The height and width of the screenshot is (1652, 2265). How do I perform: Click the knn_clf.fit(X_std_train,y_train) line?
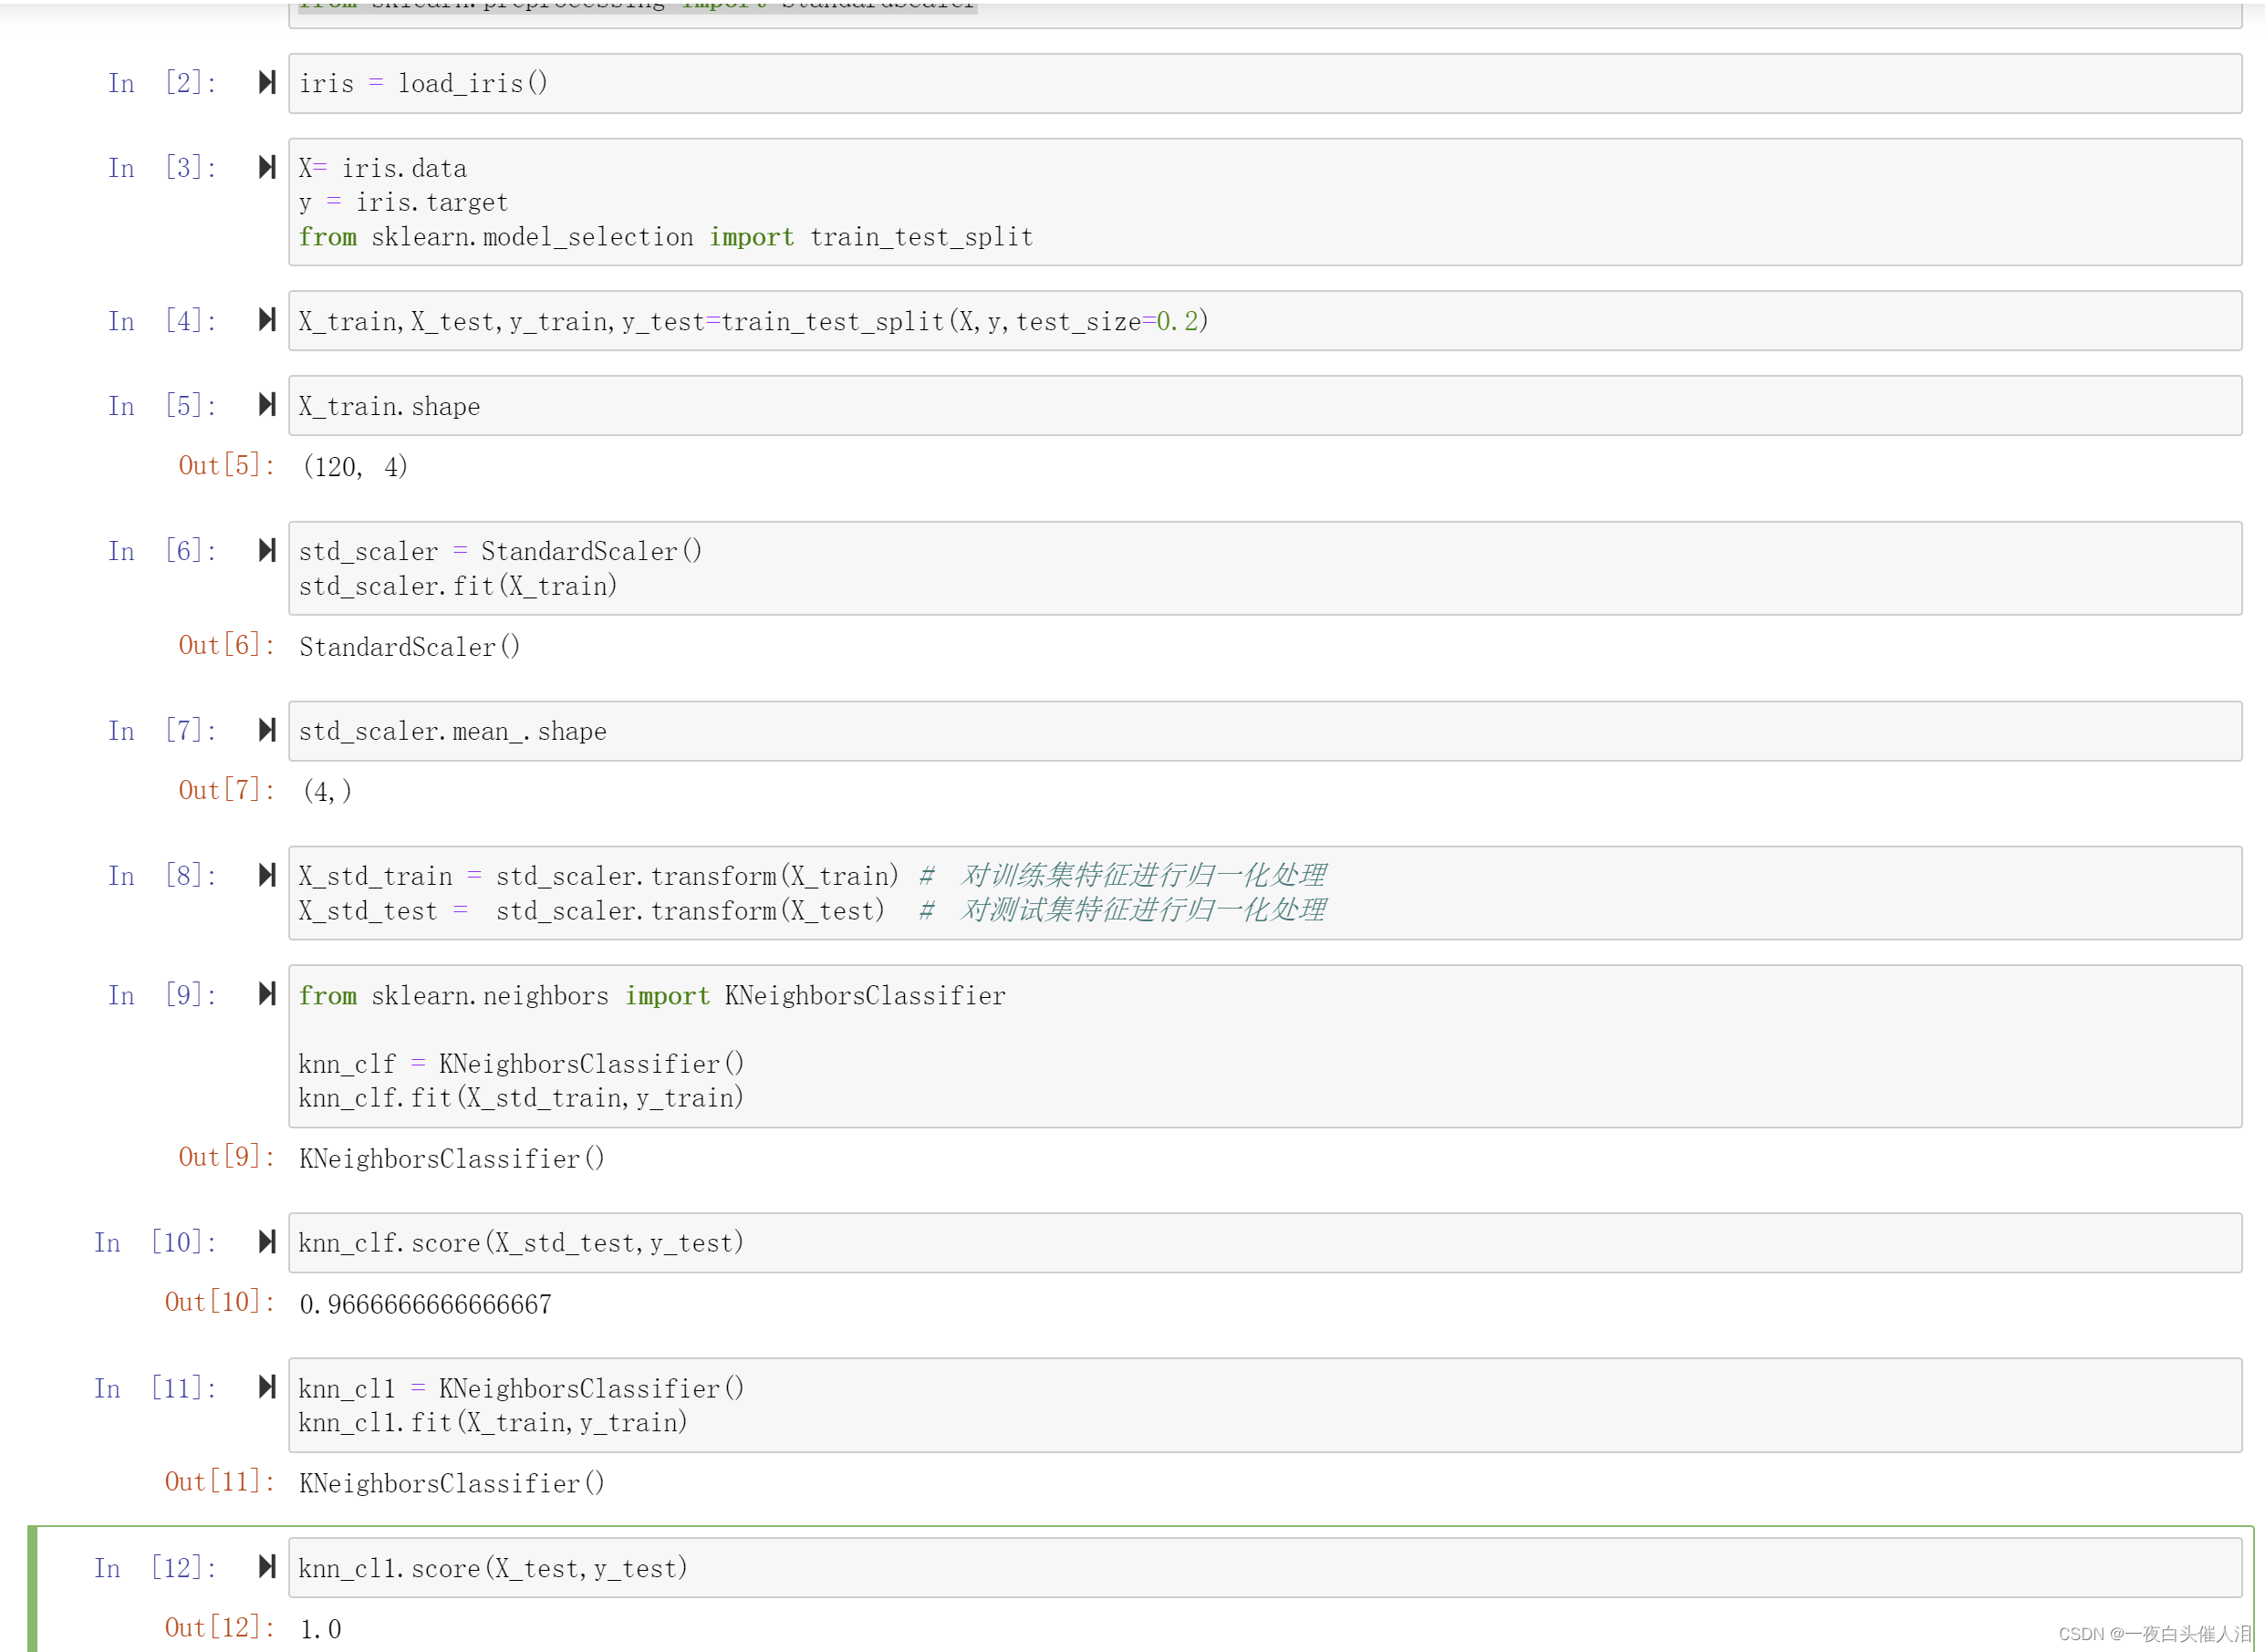coord(521,1098)
